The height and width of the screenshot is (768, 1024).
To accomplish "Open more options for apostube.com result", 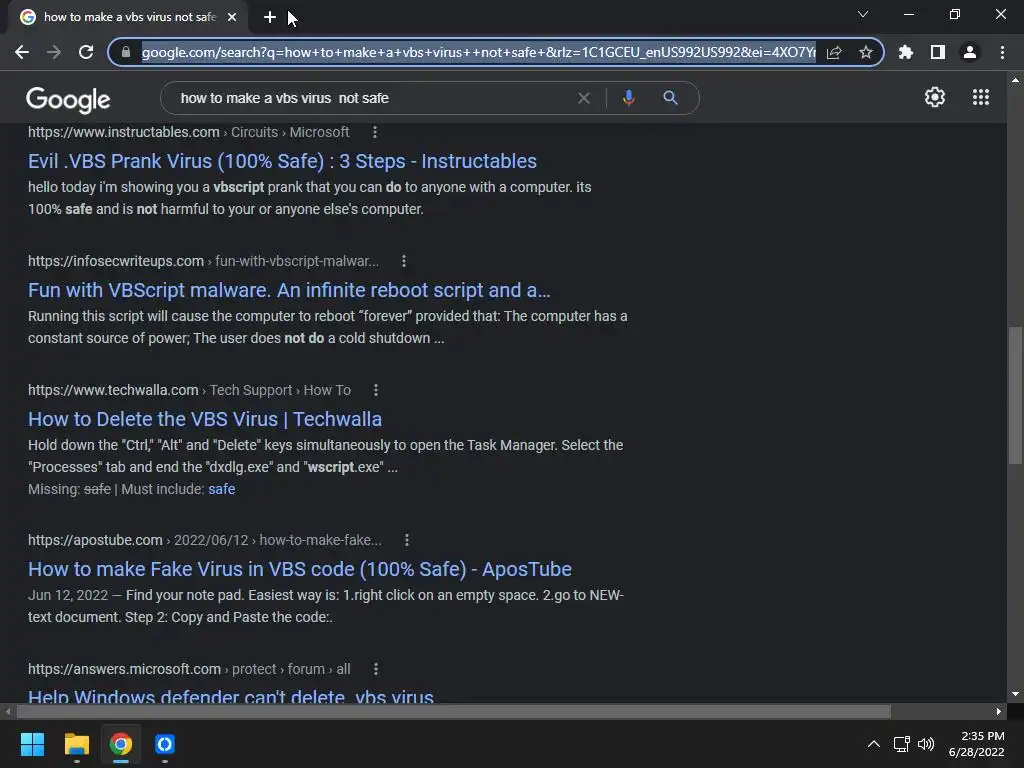I will tap(407, 540).
